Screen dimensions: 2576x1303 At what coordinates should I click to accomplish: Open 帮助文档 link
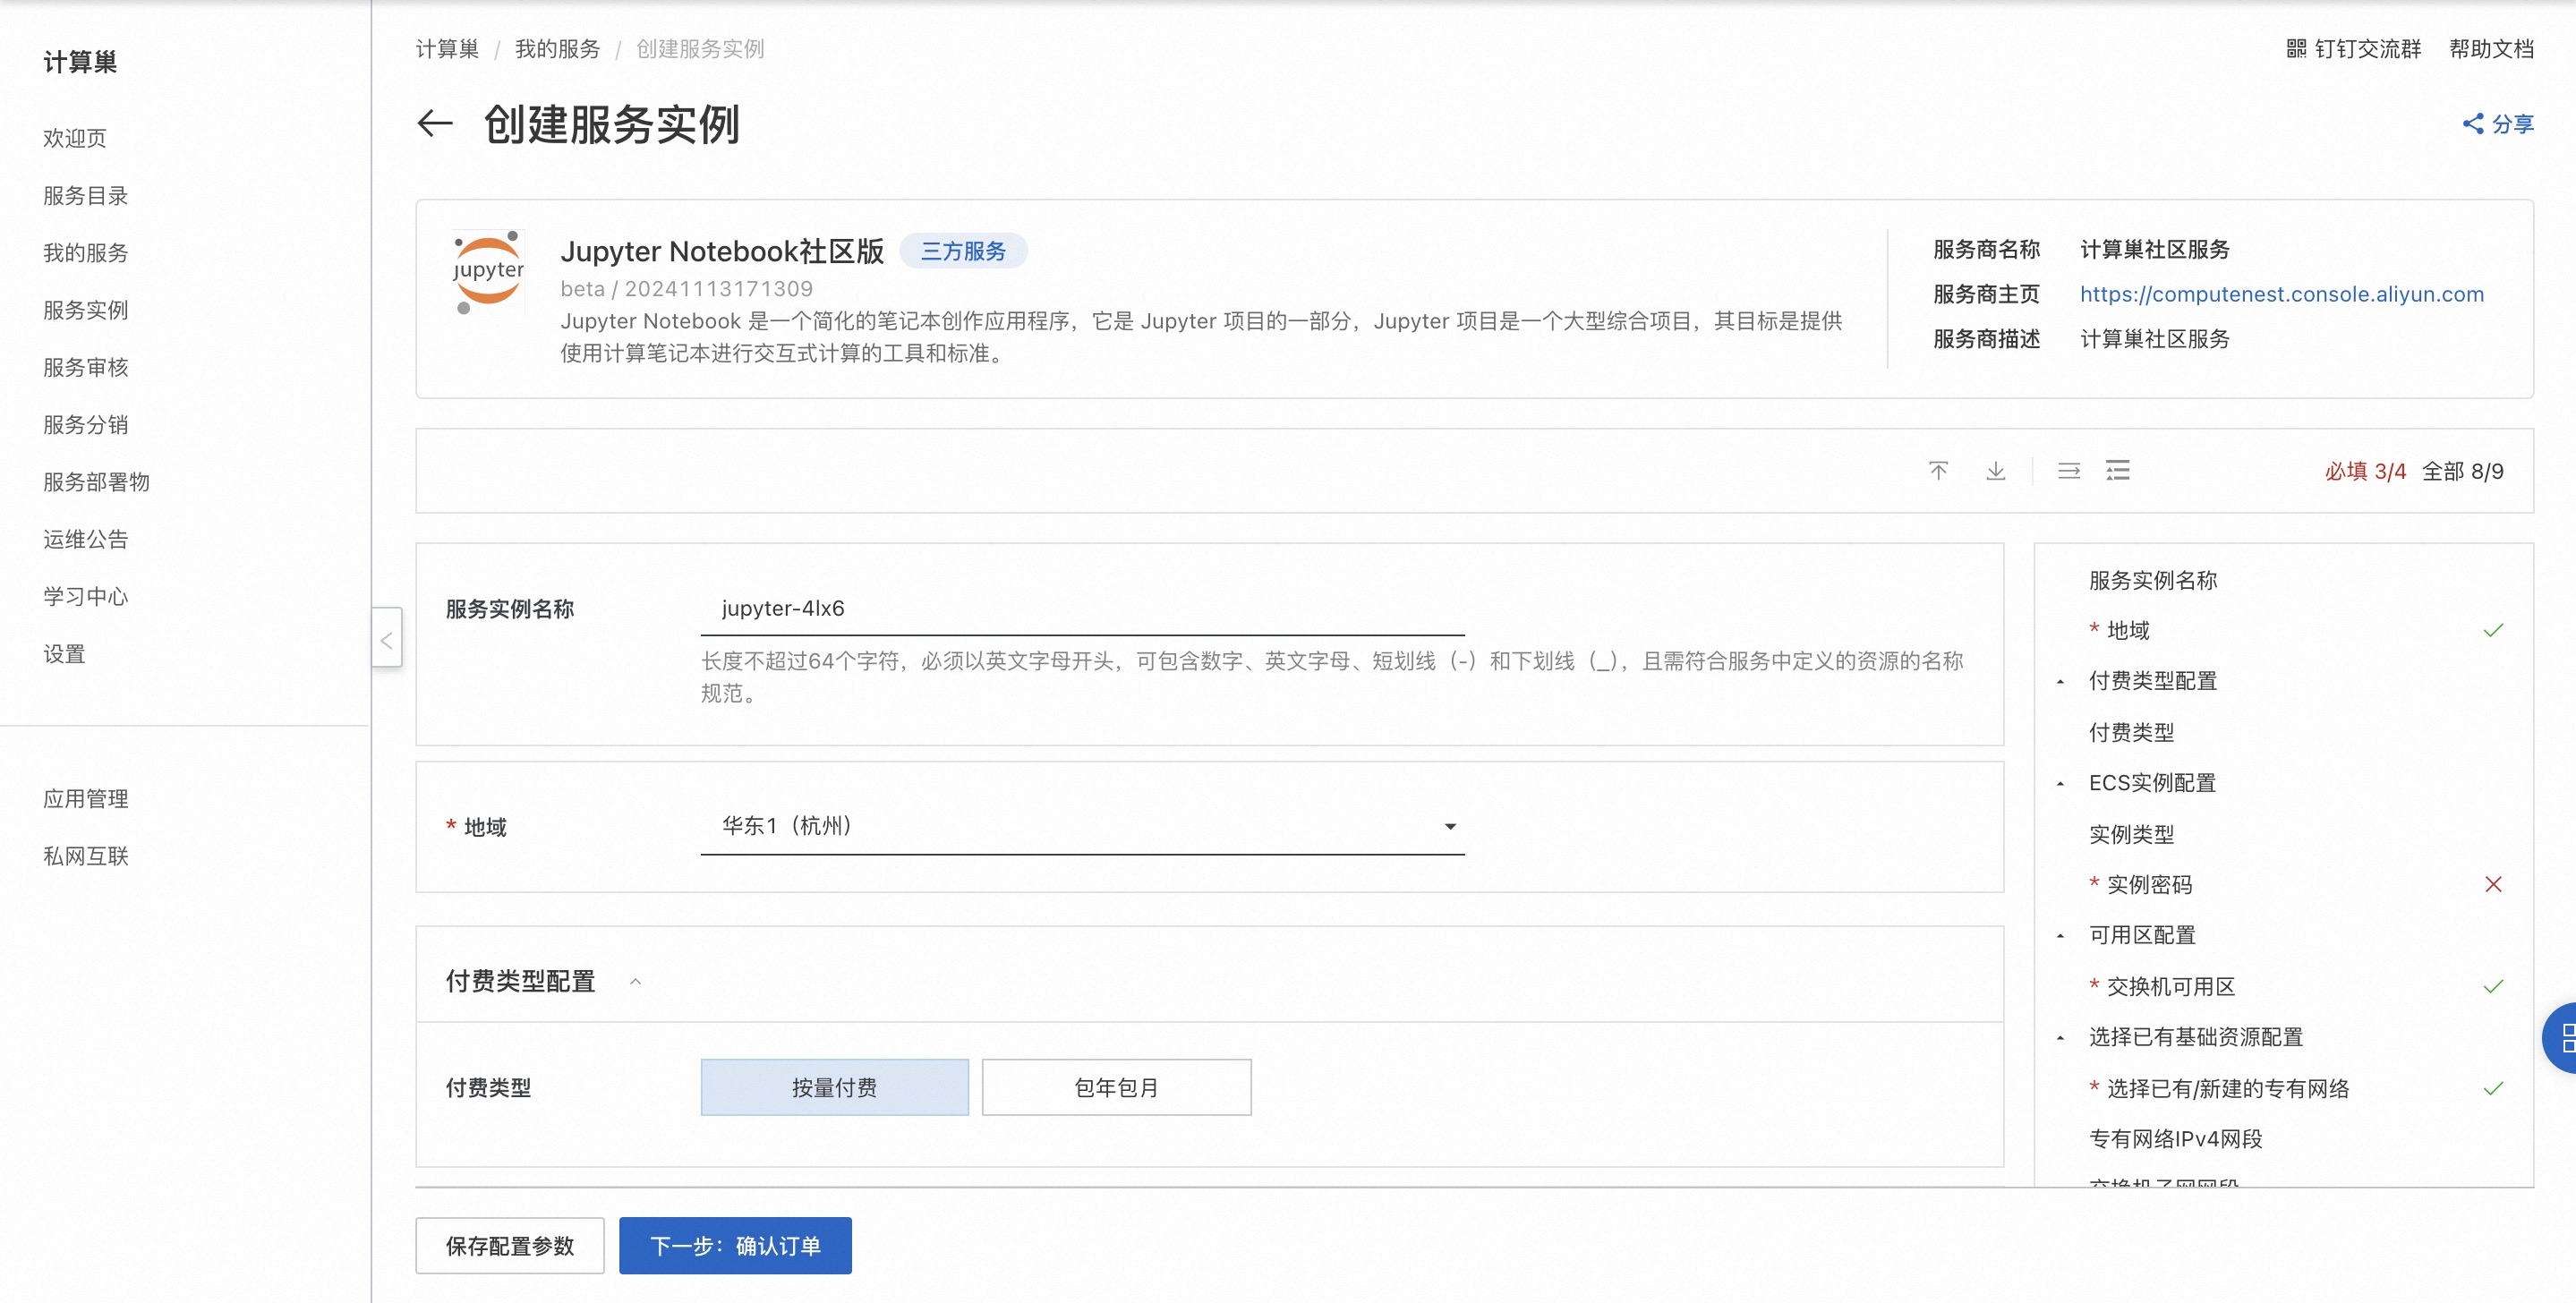tap(2492, 49)
